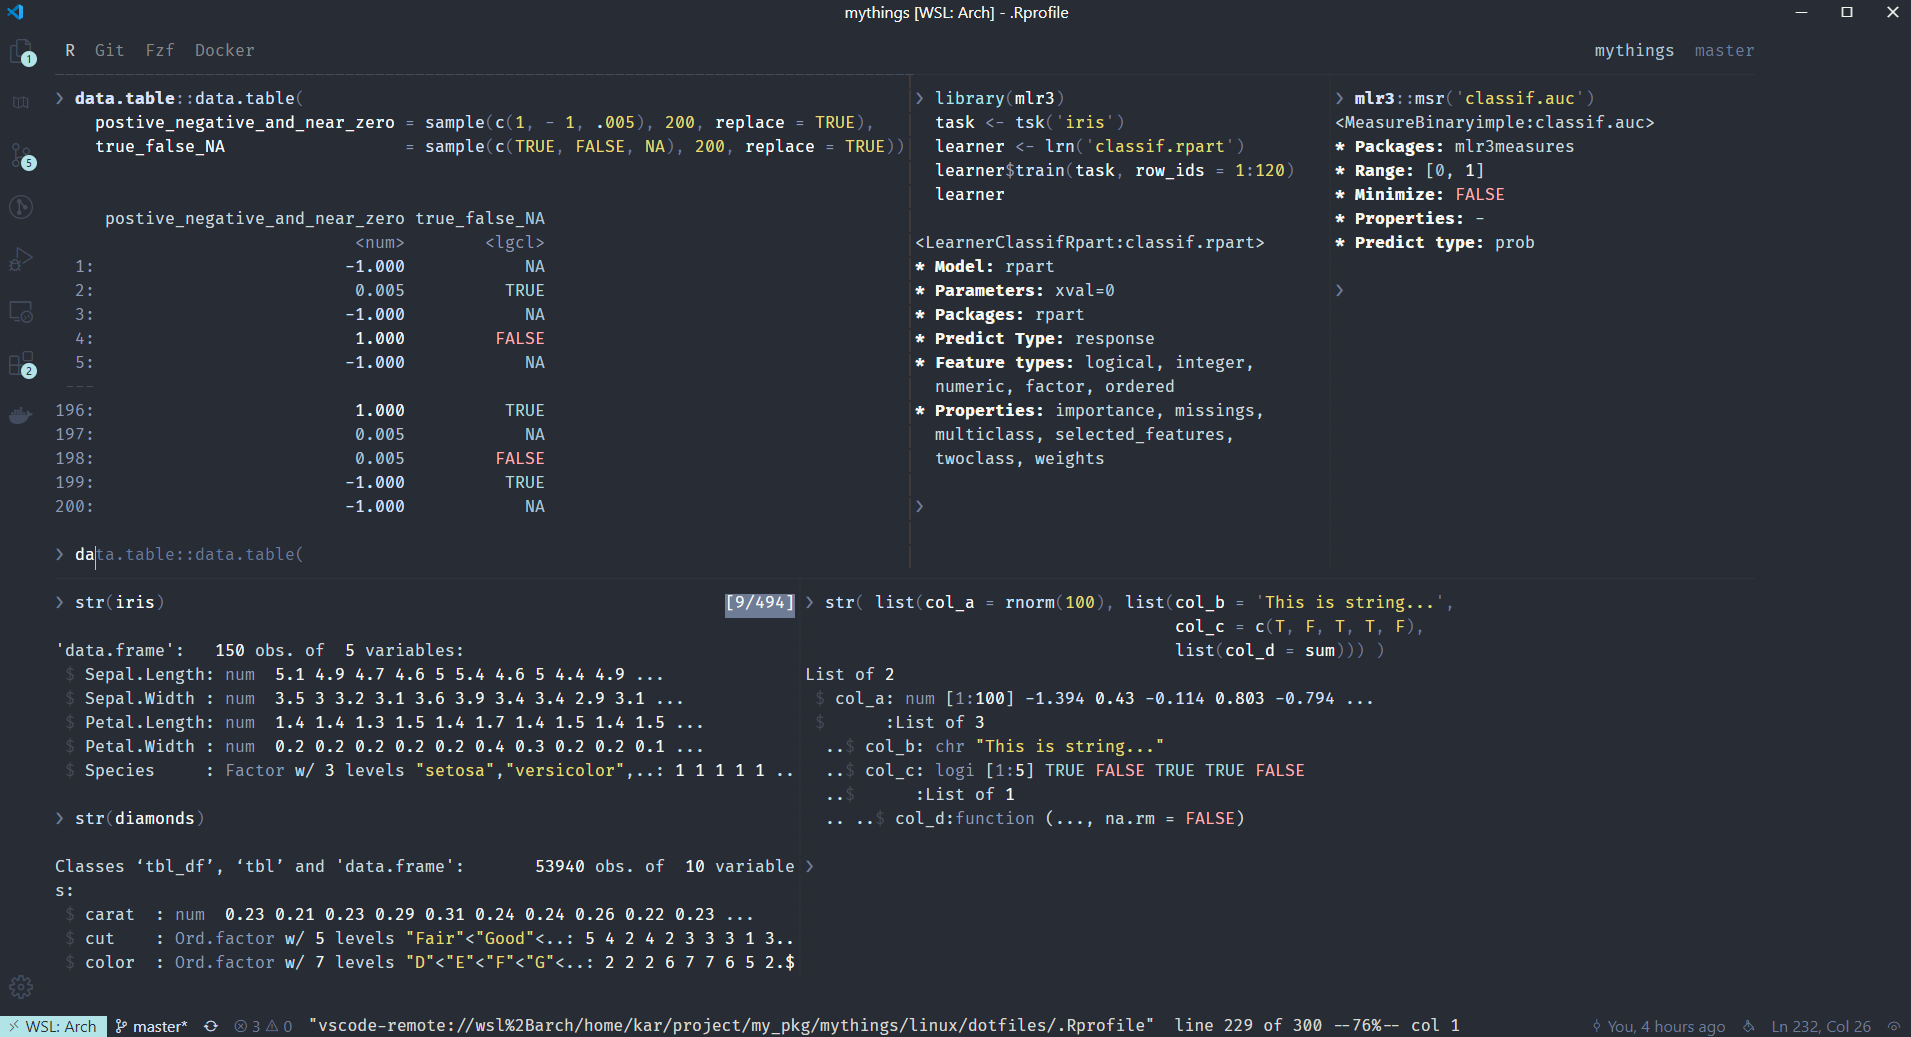1911x1037 pixels.
Task: Open the Remote Explorer view
Action: [x=21, y=311]
